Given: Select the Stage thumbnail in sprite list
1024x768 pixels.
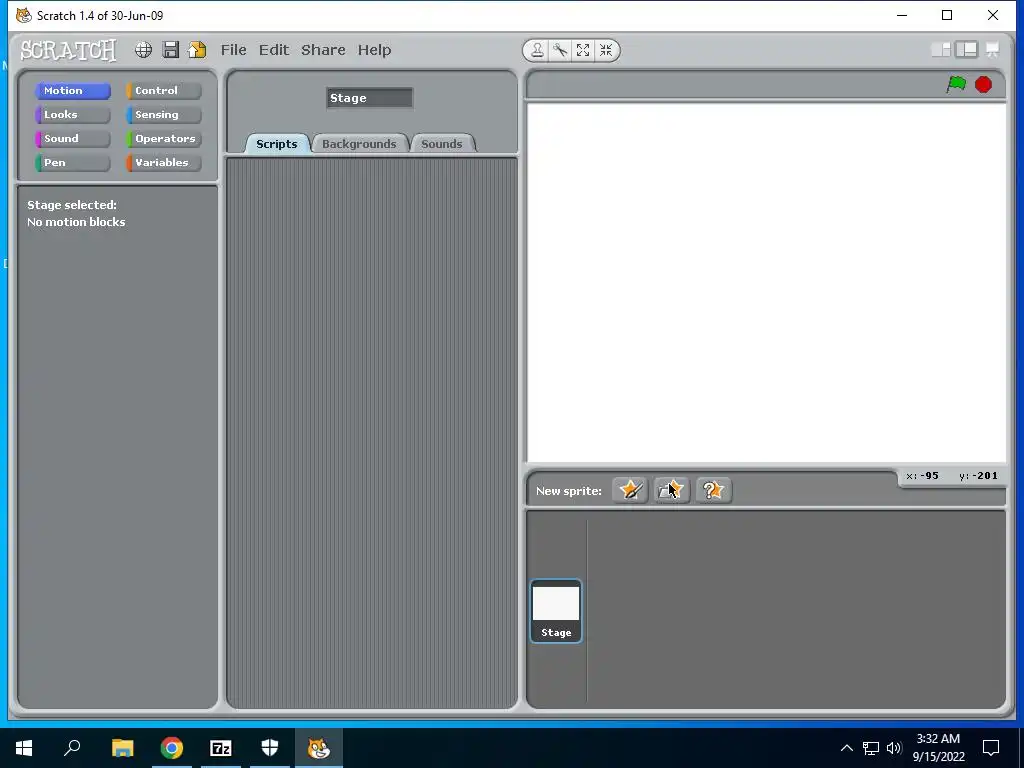Looking at the screenshot, I should tap(556, 611).
